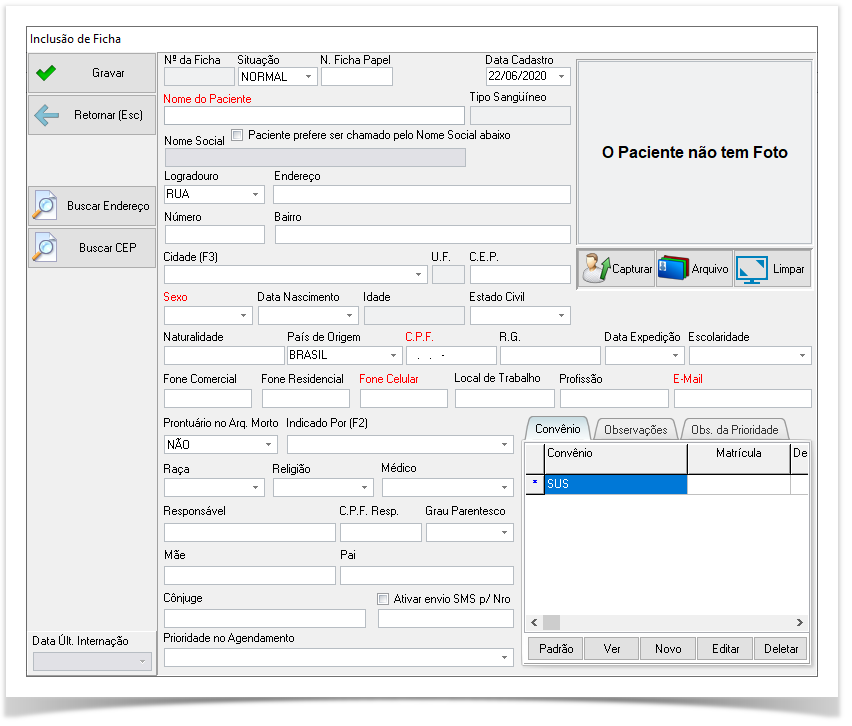The height and width of the screenshot is (726, 852).
Task: Switch to the Observações tab
Action: pos(634,429)
